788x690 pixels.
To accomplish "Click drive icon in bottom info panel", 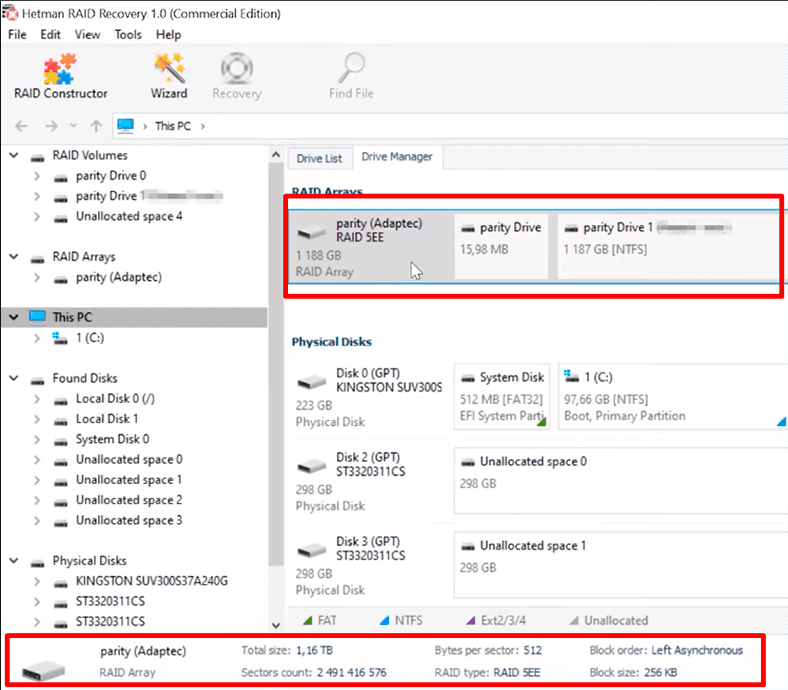I will tap(43, 670).
